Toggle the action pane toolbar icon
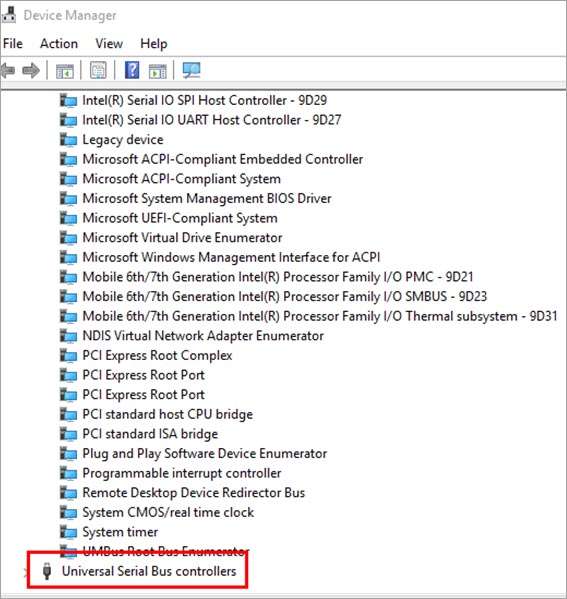567x599 pixels. pos(157,71)
